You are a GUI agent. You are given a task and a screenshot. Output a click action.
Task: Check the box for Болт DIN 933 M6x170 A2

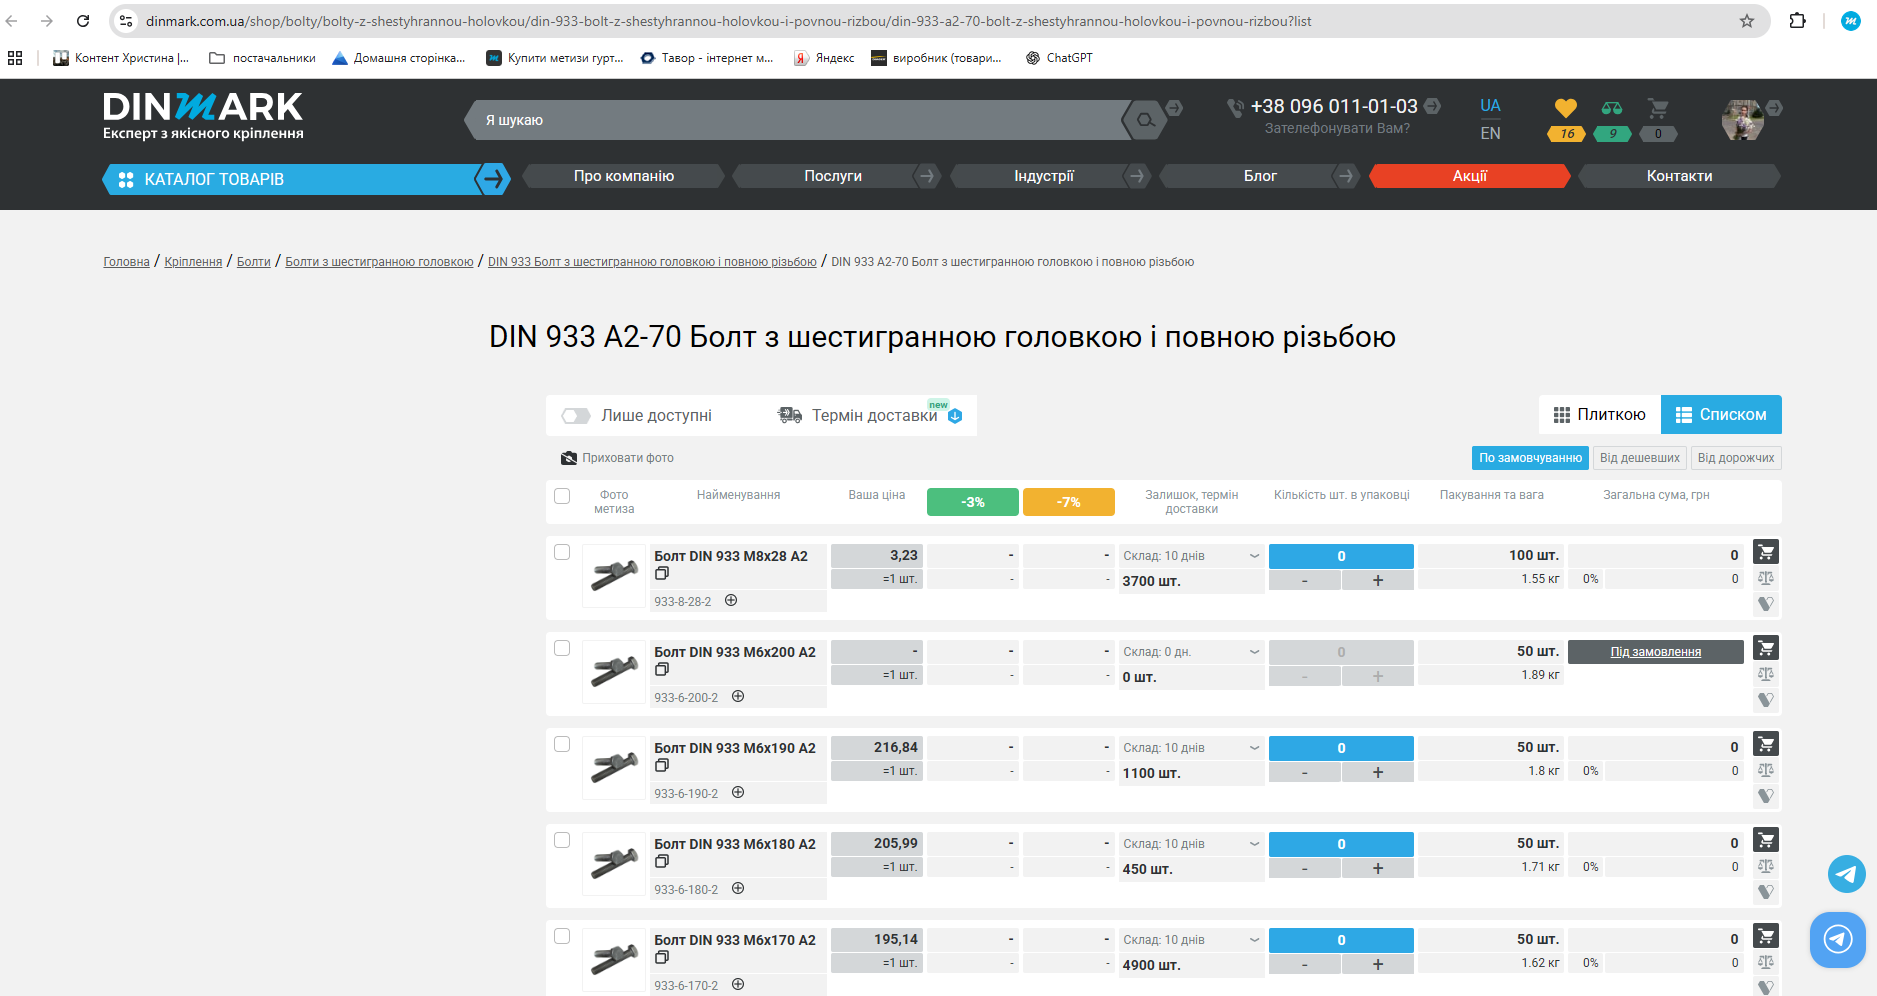pos(562,936)
